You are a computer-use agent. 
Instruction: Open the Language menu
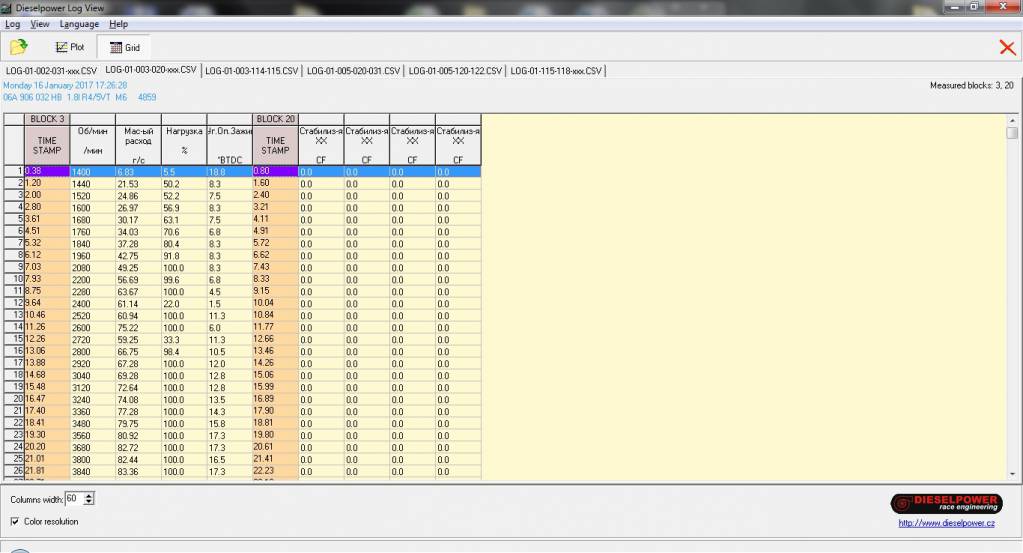[79, 24]
